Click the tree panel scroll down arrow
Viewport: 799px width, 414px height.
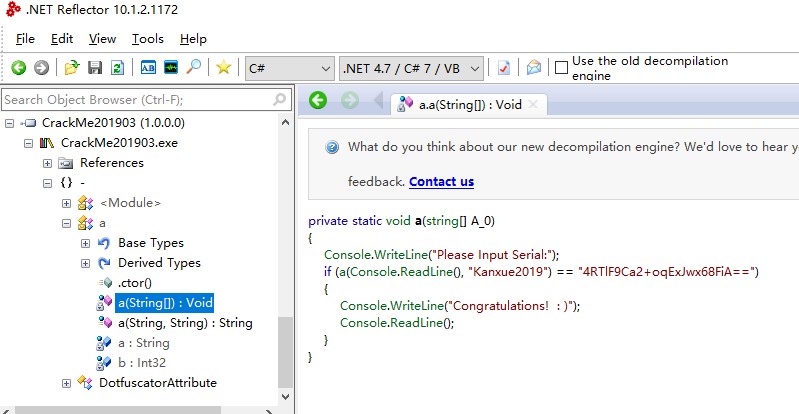(x=285, y=397)
